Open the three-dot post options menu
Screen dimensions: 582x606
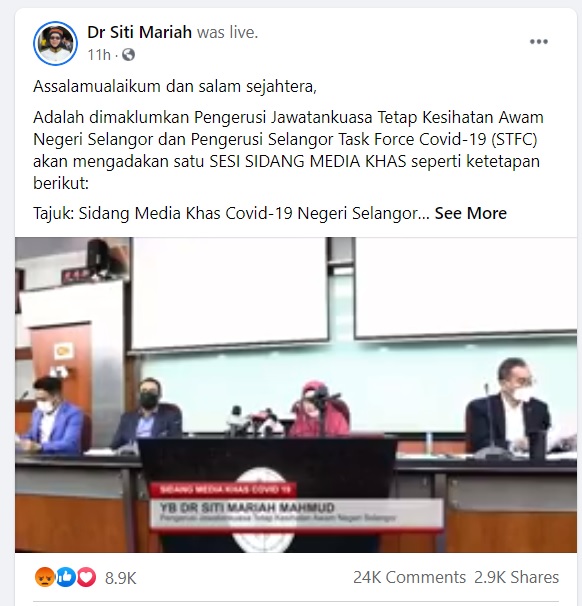pyautogui.click(x=538, y=42)
